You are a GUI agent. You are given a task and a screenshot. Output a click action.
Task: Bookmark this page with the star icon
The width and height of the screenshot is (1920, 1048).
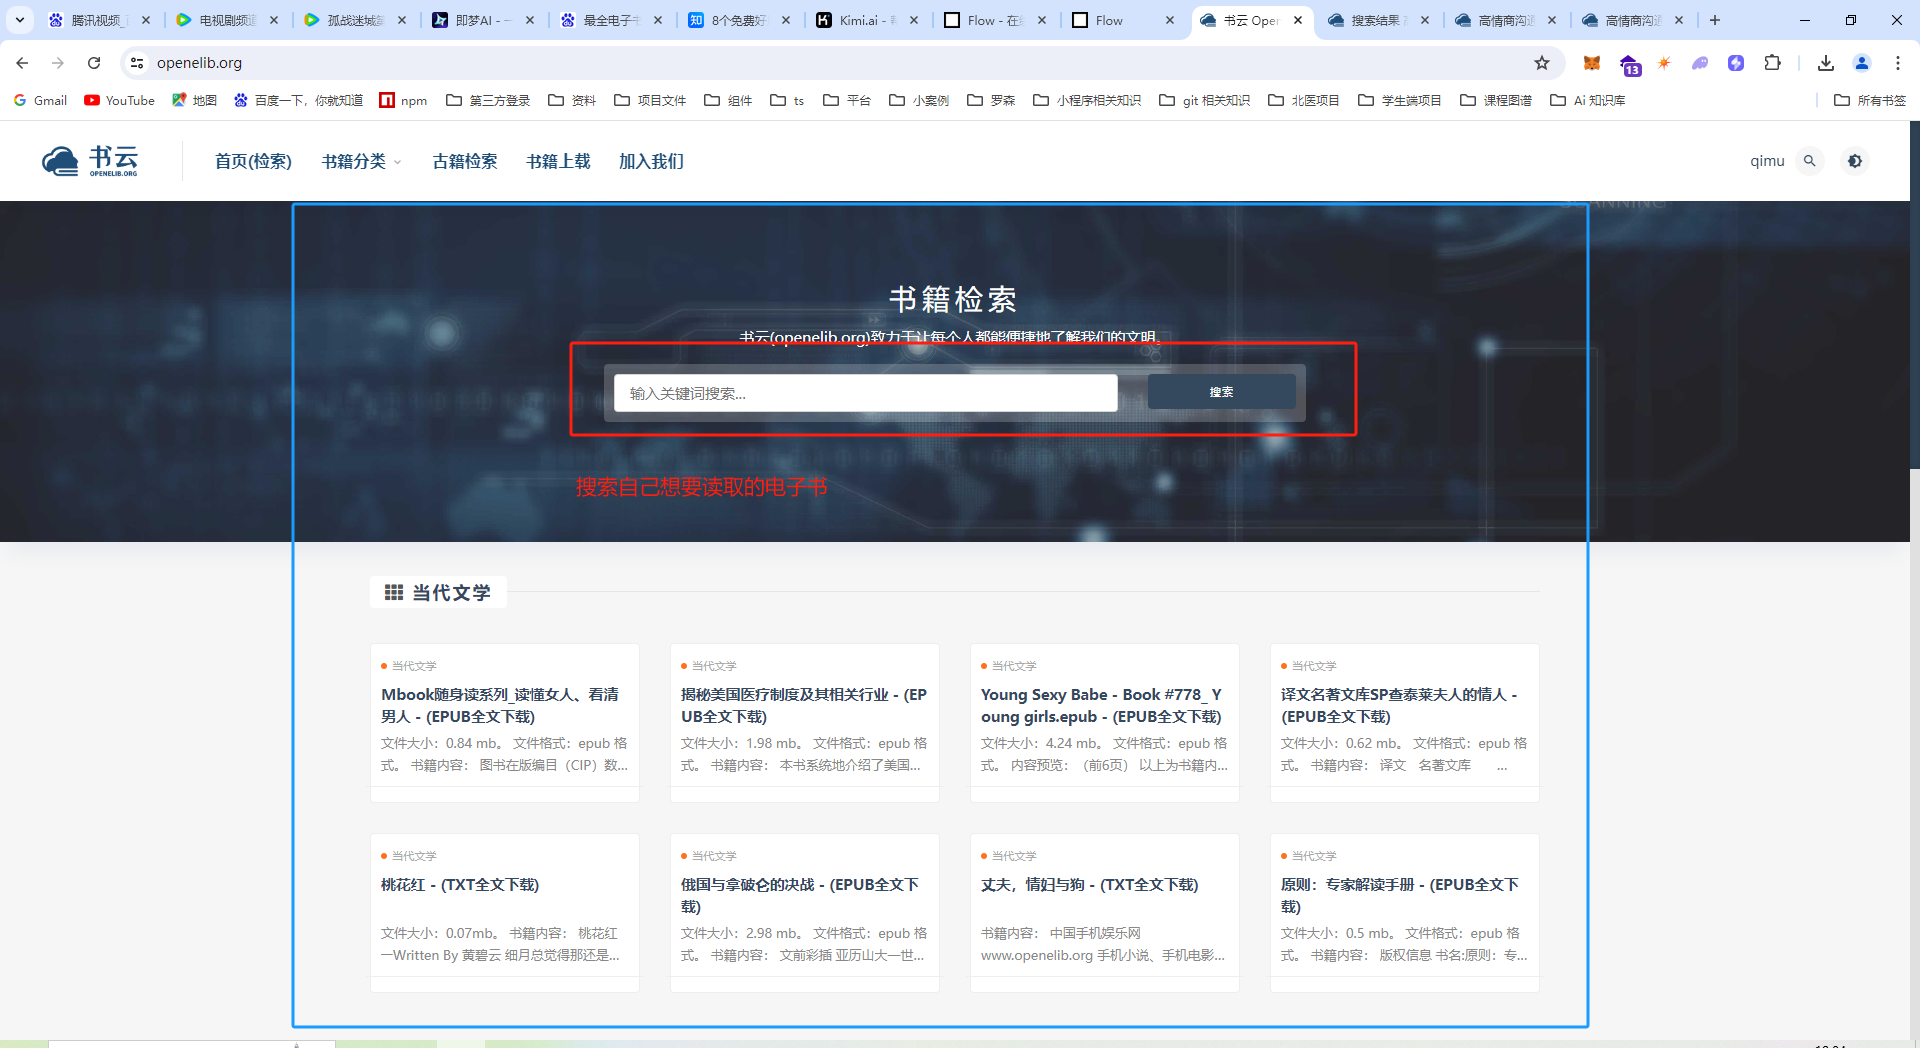pos(1542,63)
